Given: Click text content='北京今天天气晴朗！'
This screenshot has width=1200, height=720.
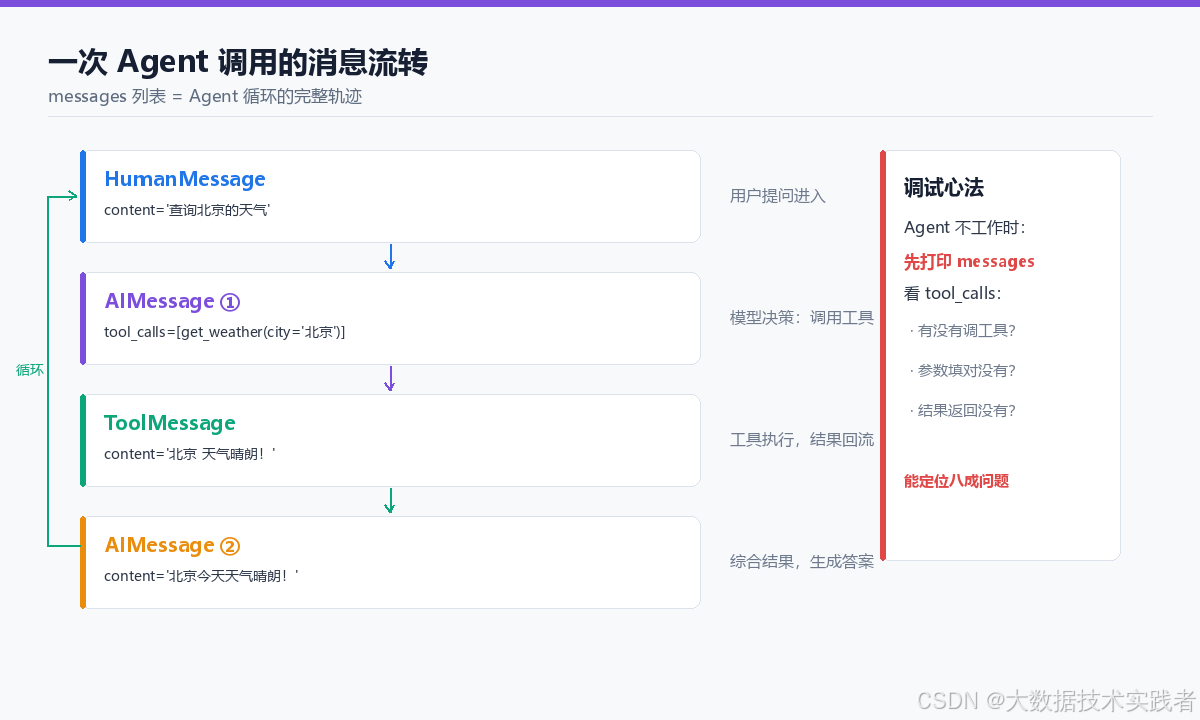Looking at the screenshot, I should [x=201, y=576].
